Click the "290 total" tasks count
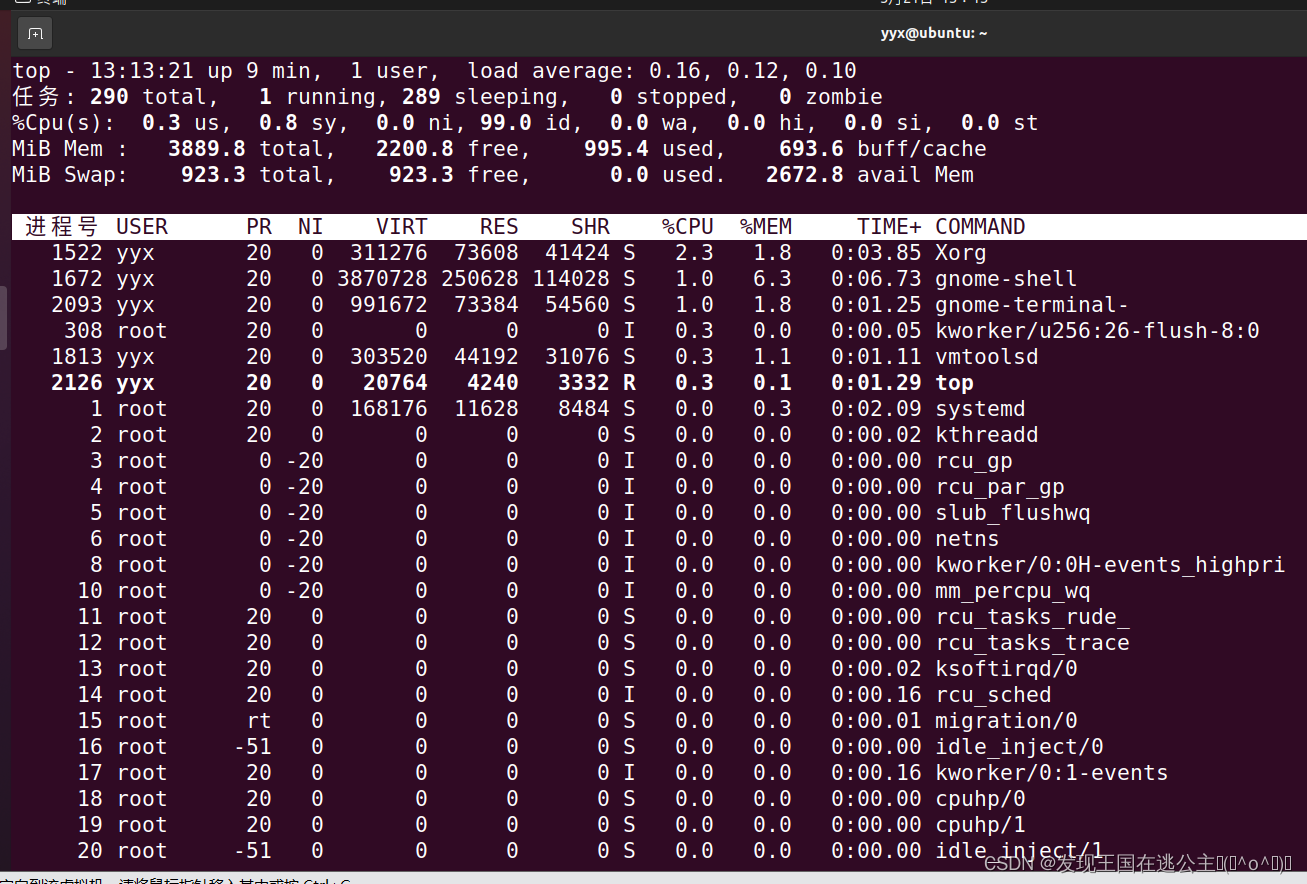1307x884 pixels. pyautogui.click(x=148, y=97)
